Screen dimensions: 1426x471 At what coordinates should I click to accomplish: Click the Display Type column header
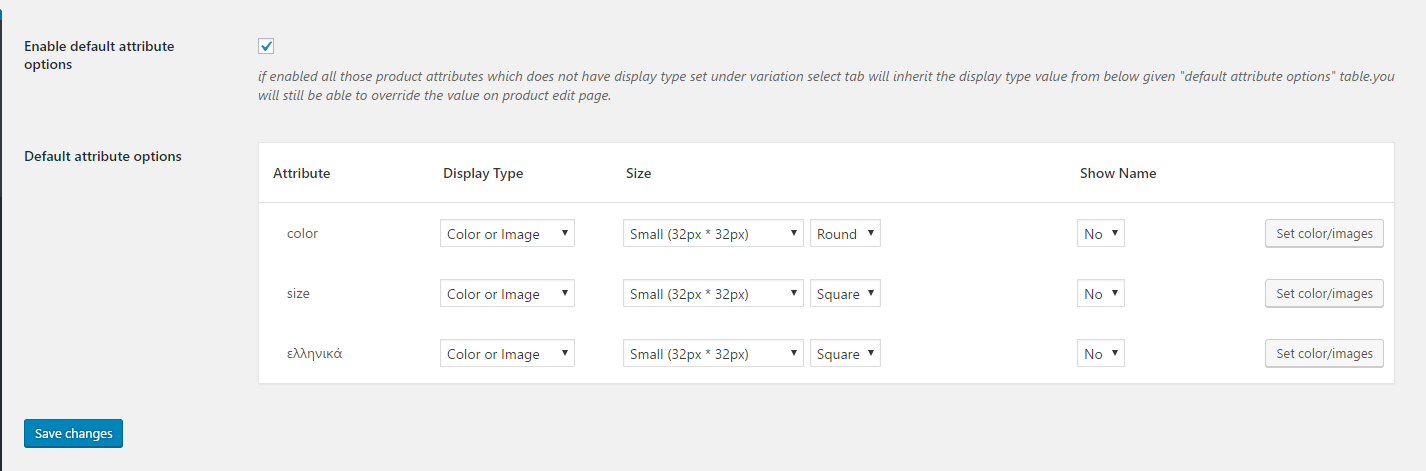[x=483, y=173]
